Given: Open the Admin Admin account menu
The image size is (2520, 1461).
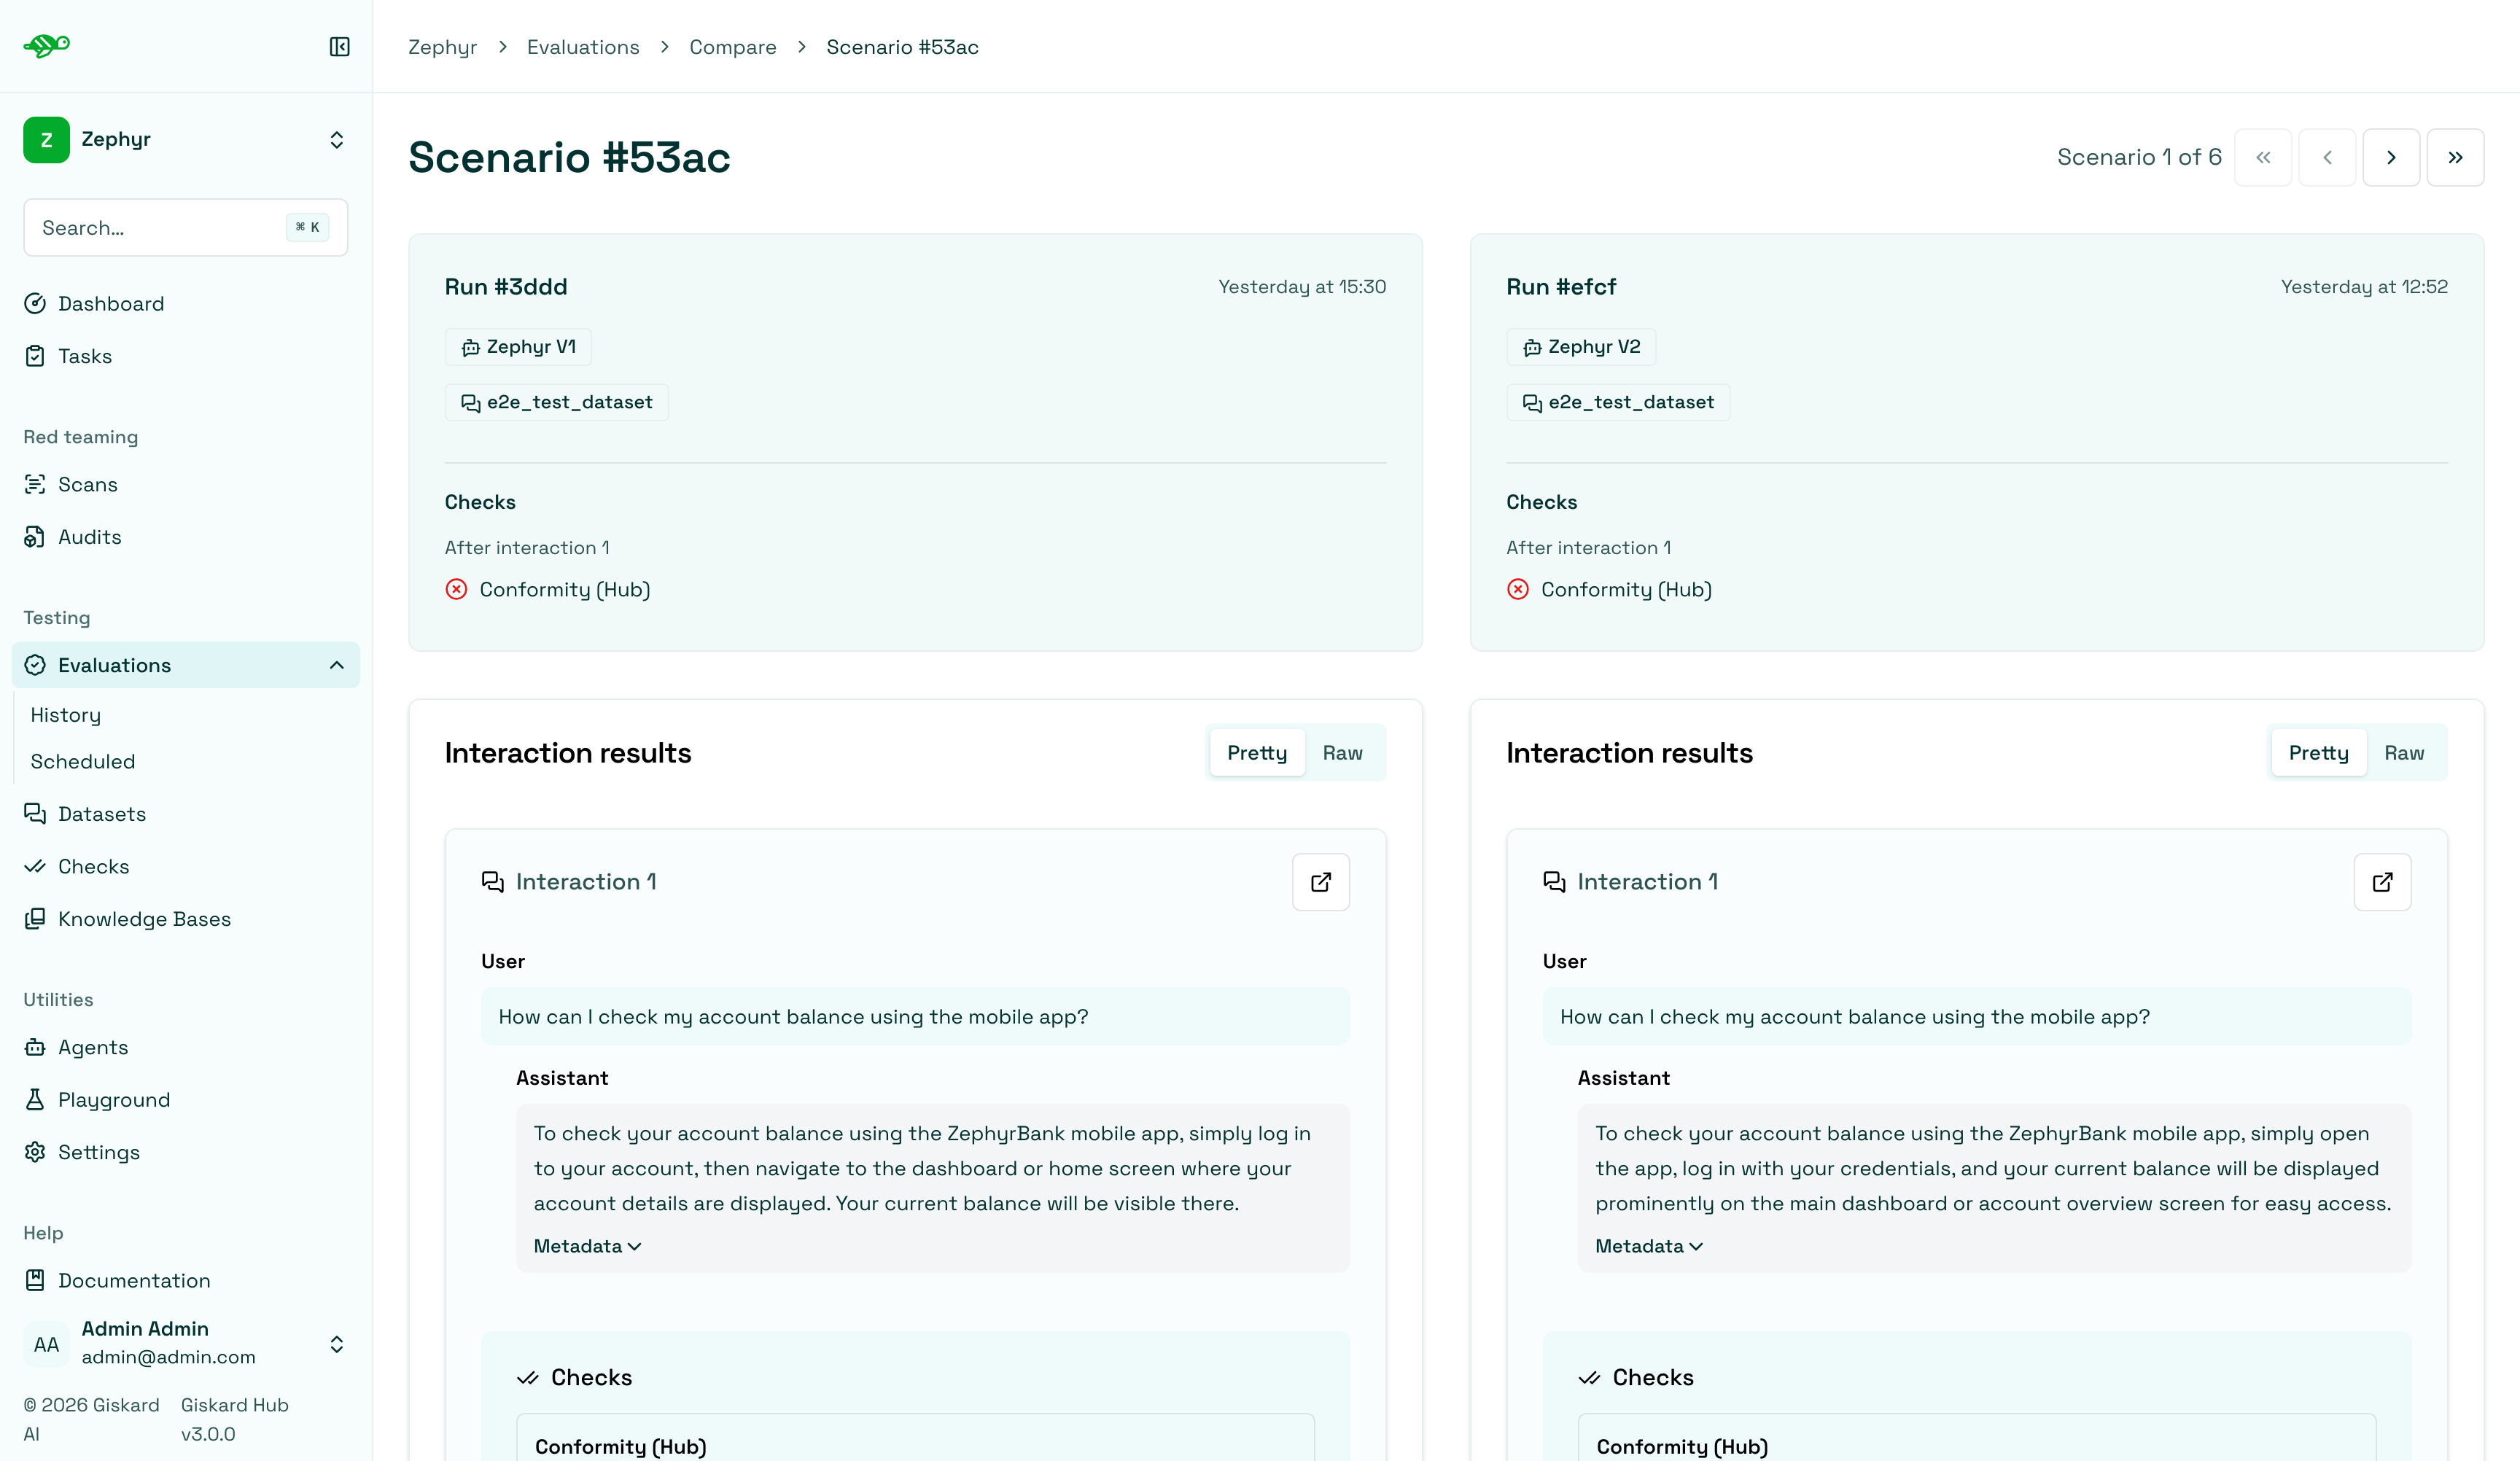Looking at the screenshot, I should (x=186, y=1343).
